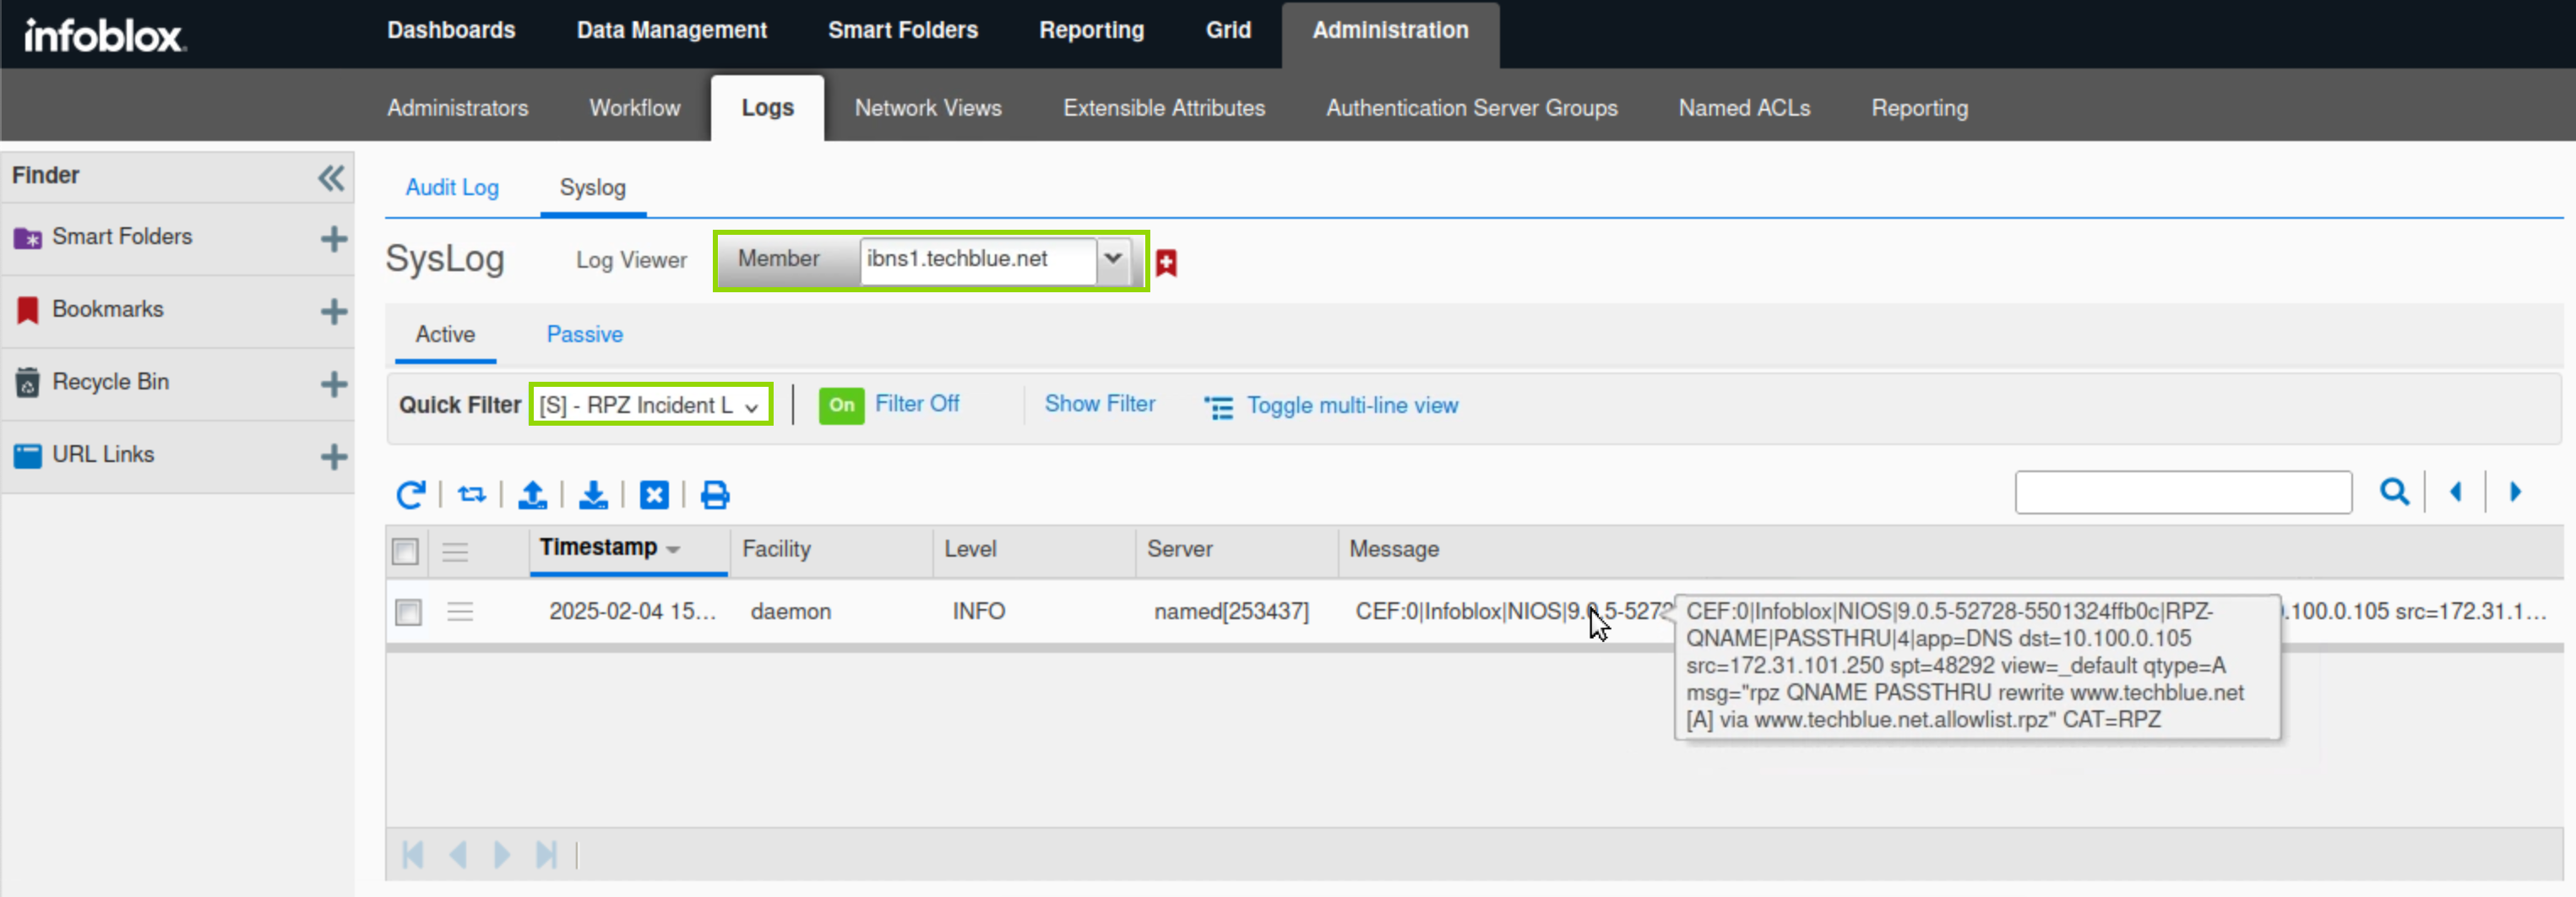Collapse the Finder panel
This screenshot has width=2576, height=897.
pyautogui.click(x=331, y=177)
